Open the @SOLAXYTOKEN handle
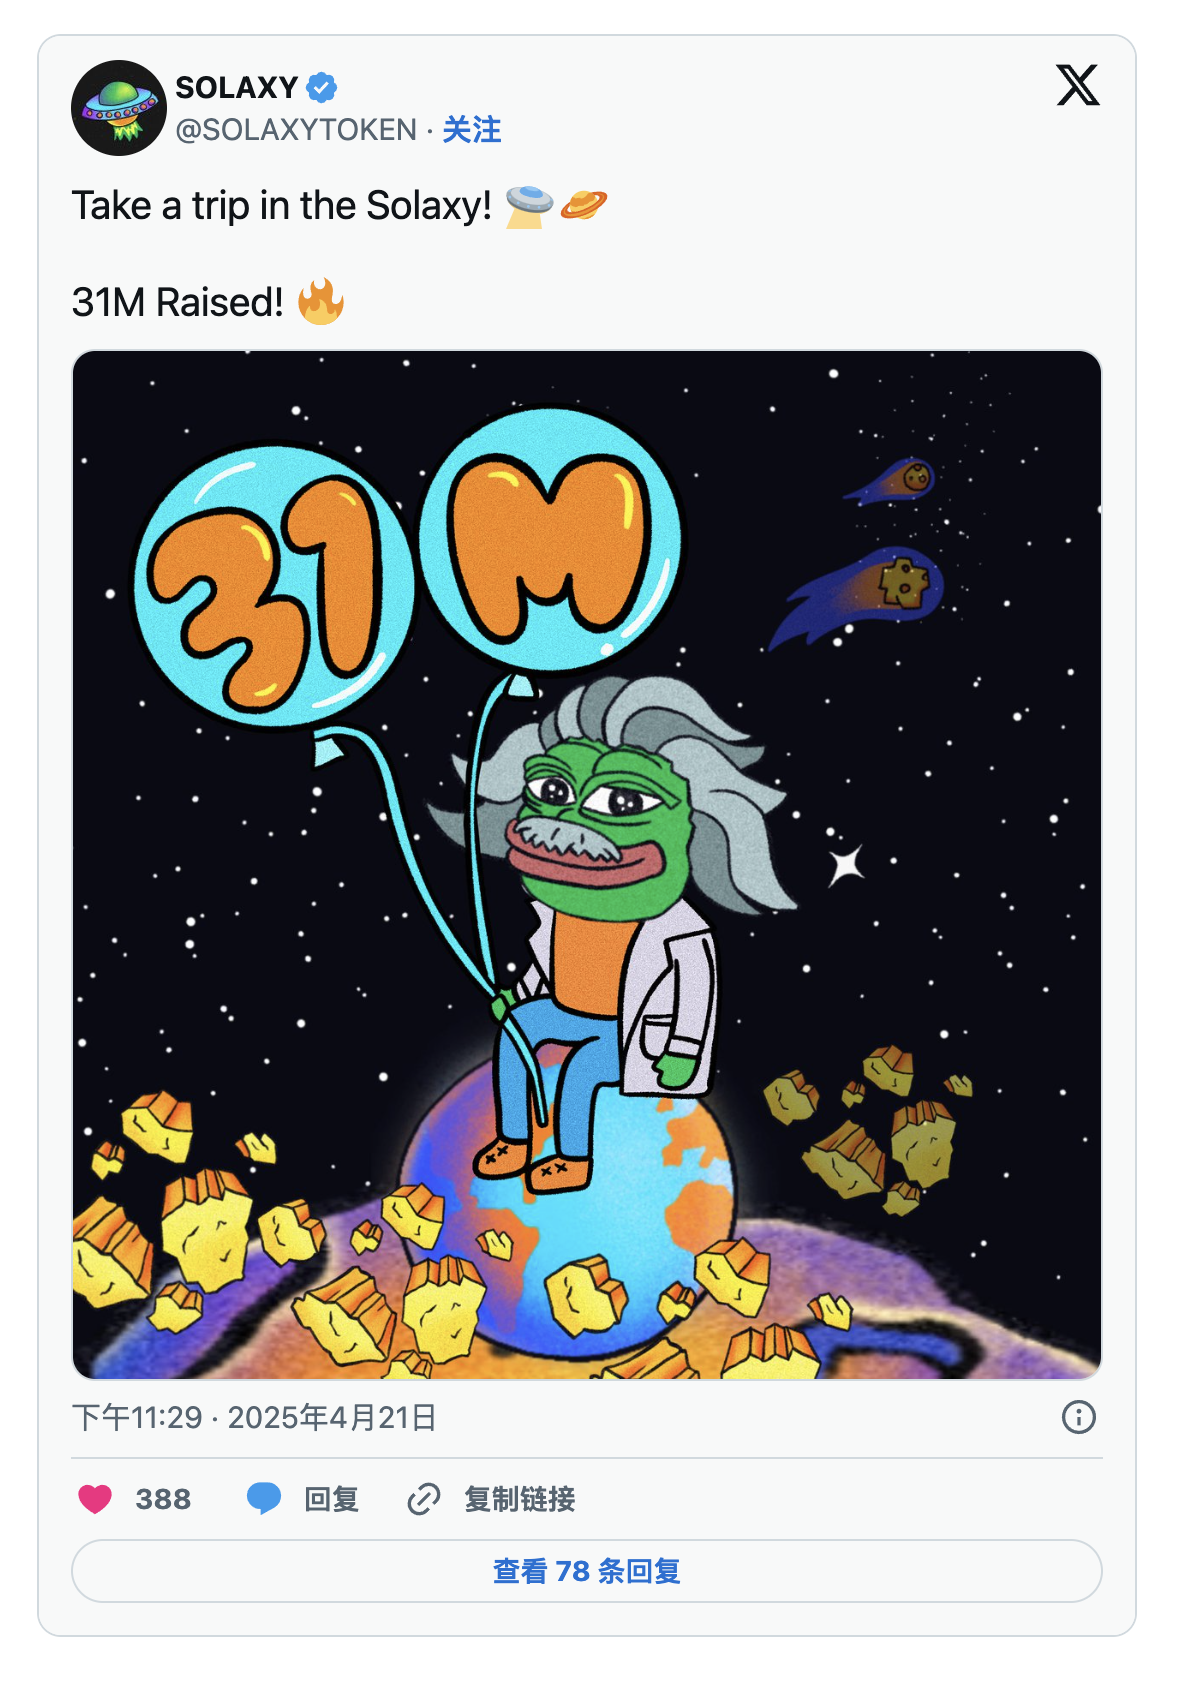 296,129
